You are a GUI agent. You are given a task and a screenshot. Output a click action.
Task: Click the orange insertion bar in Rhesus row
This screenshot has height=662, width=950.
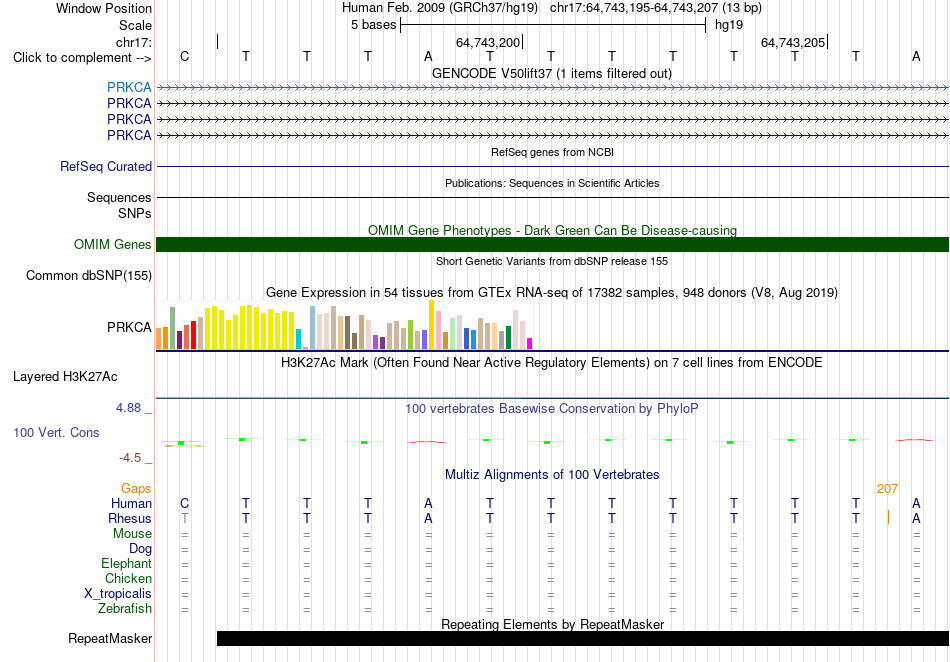tap(888, 517)
